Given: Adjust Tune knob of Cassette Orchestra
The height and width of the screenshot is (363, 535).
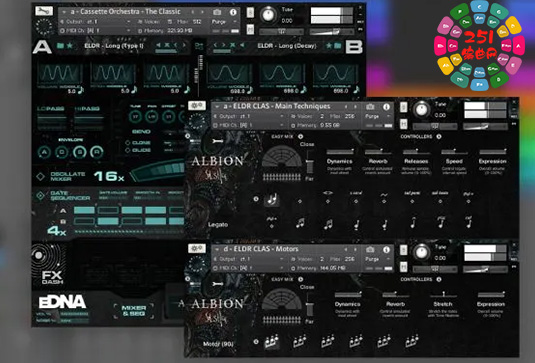Looking at the screenshot, I should [269, 15].
